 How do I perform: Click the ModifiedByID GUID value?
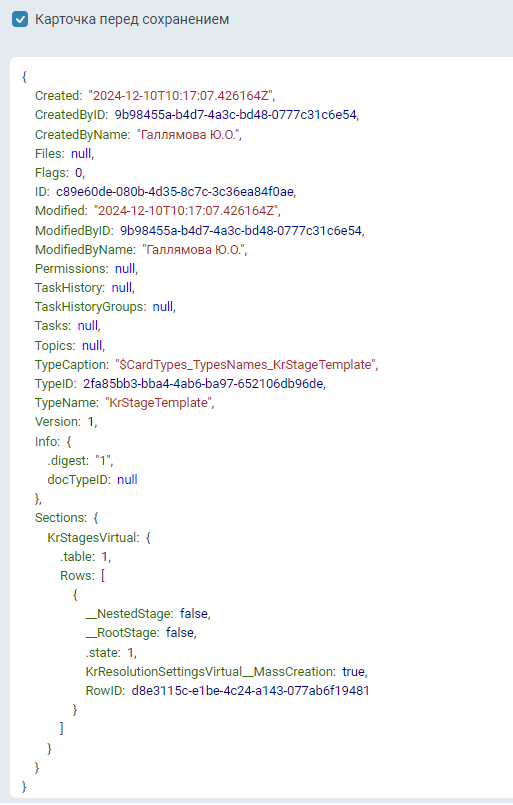point(241,231)
